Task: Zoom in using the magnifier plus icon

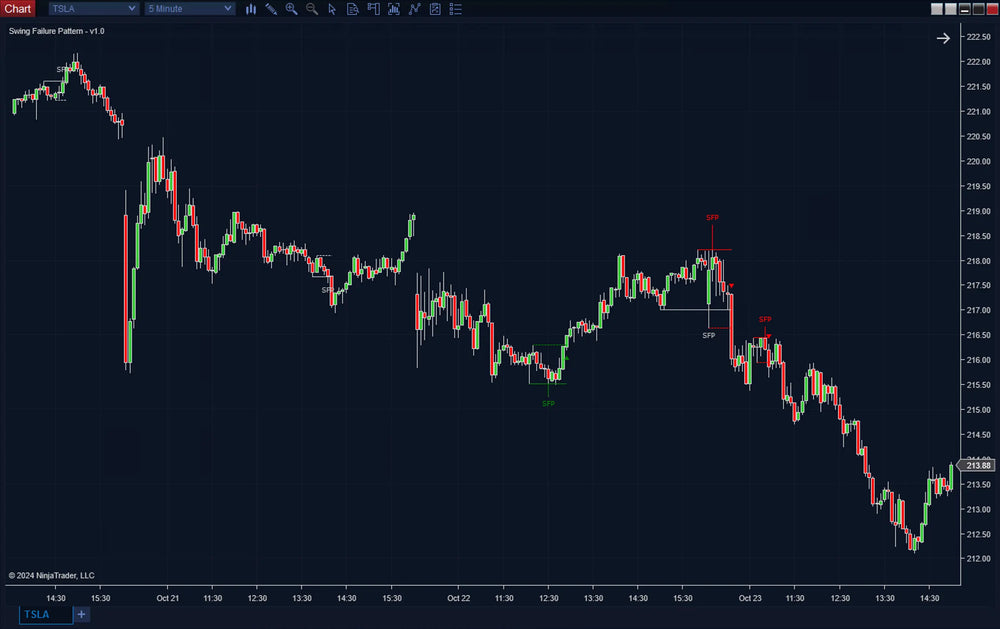Action: pos(291,9)
